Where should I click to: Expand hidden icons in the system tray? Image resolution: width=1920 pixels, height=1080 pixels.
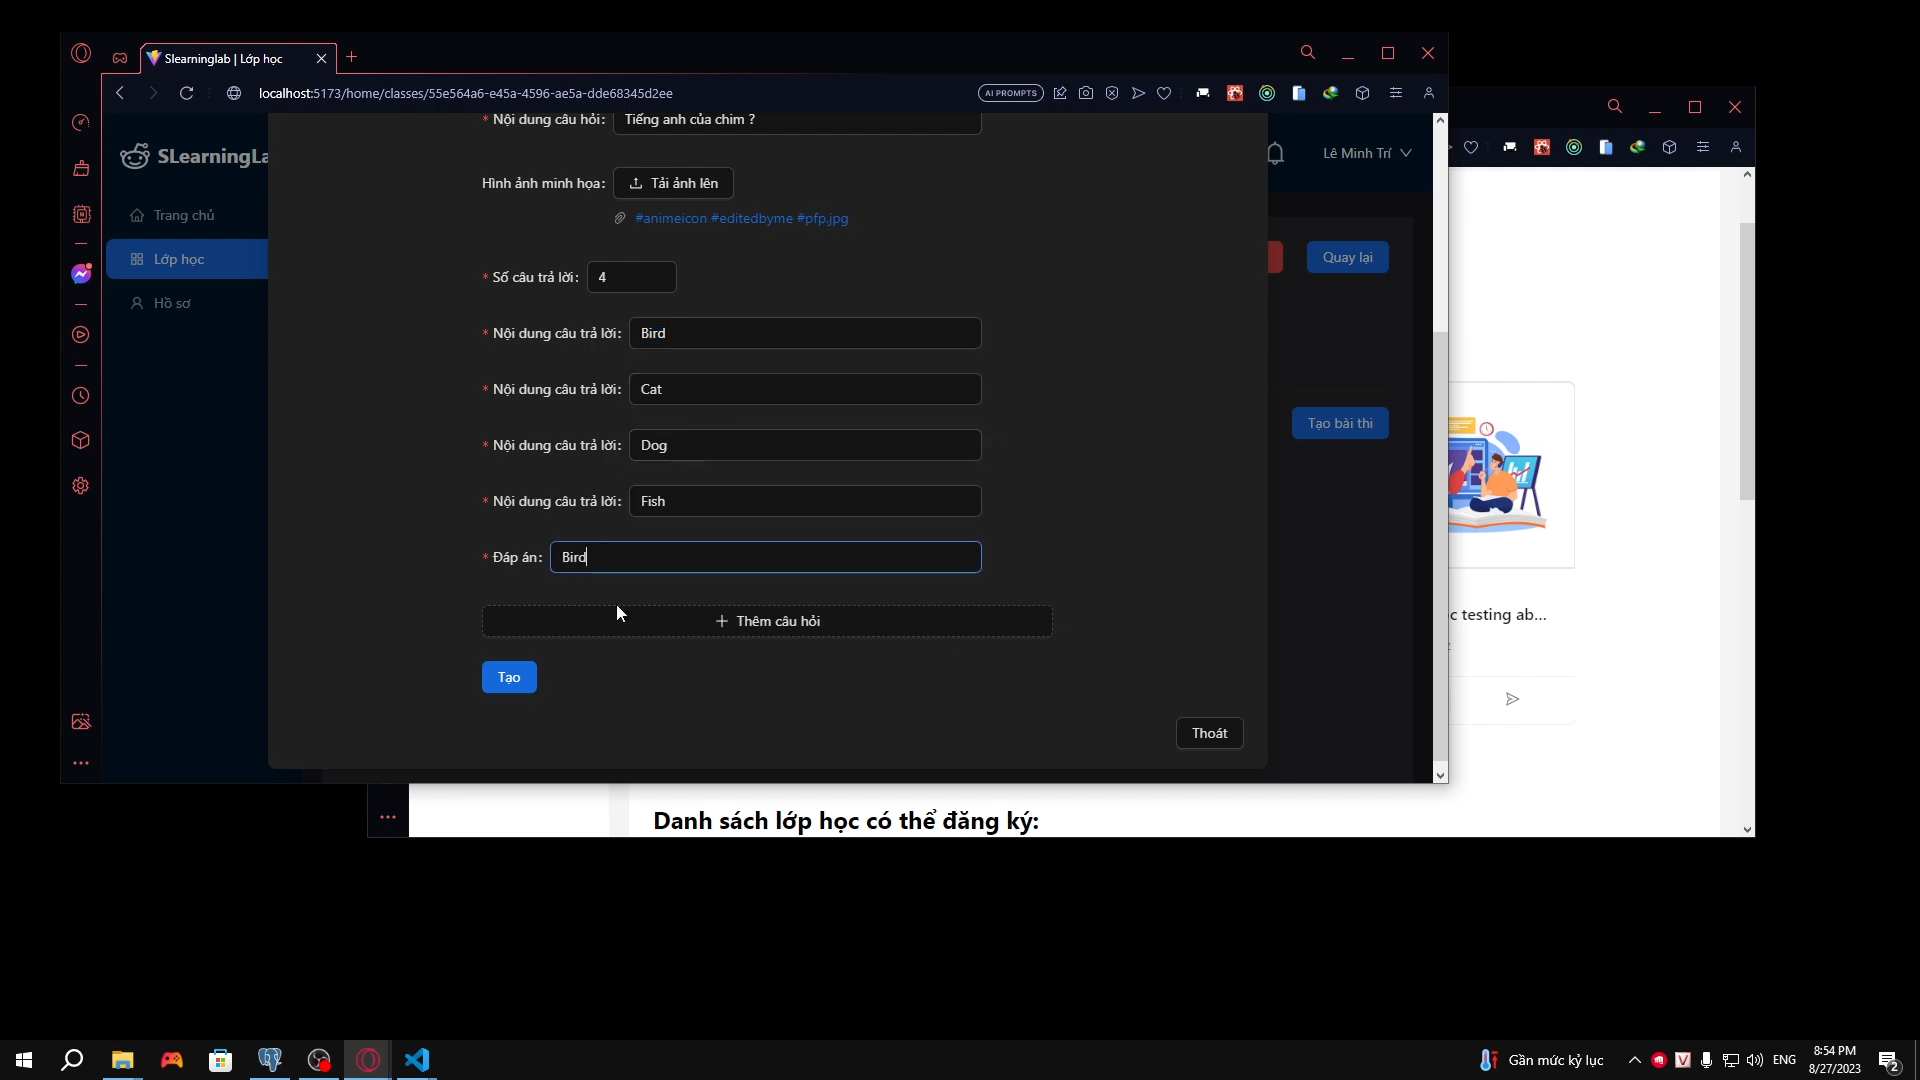[1633, 1061]
